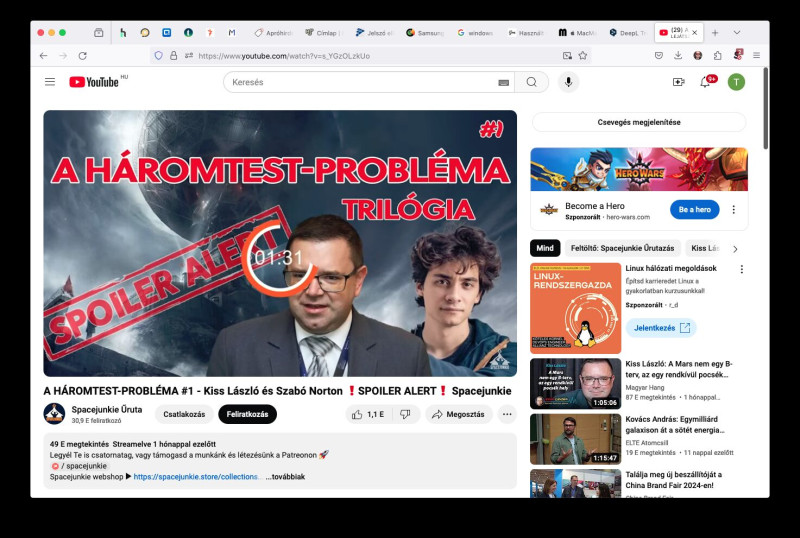Dislike the video with thumbs down
The height and width of the screenshot is (538, 800).
(405, 414)
